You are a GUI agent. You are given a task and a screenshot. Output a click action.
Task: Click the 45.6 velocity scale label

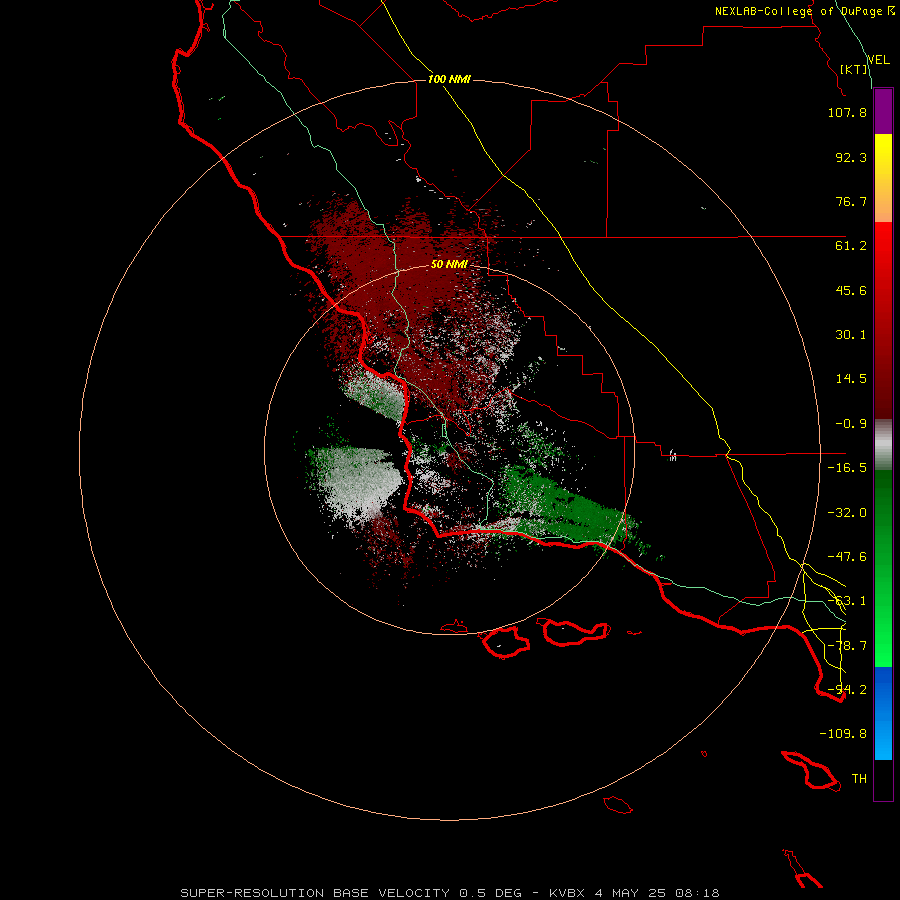[851, 290]
